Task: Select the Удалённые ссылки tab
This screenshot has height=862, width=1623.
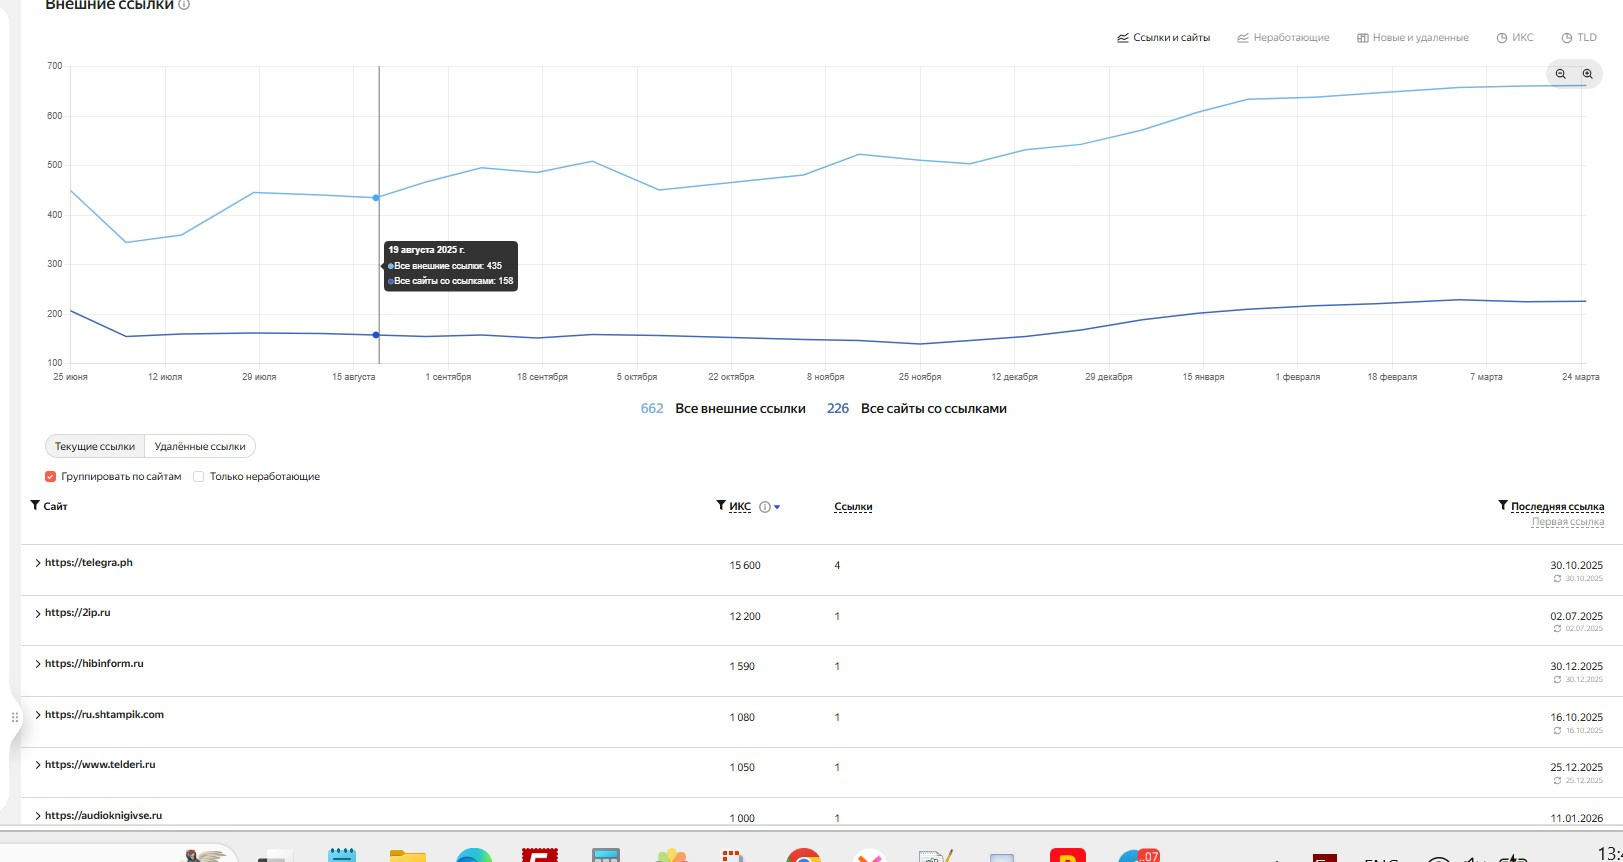Action: [x=200, y=446]
